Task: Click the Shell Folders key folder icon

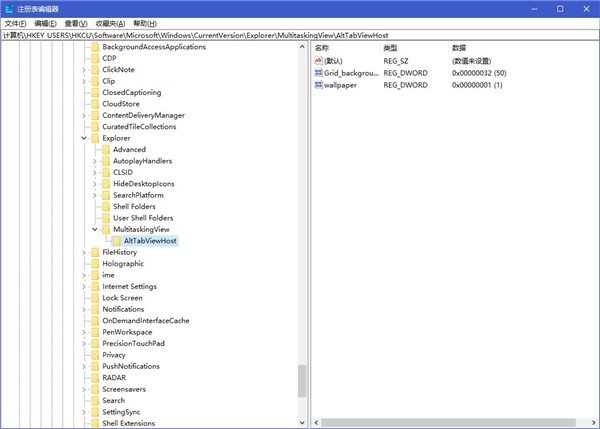Action: 105,207
